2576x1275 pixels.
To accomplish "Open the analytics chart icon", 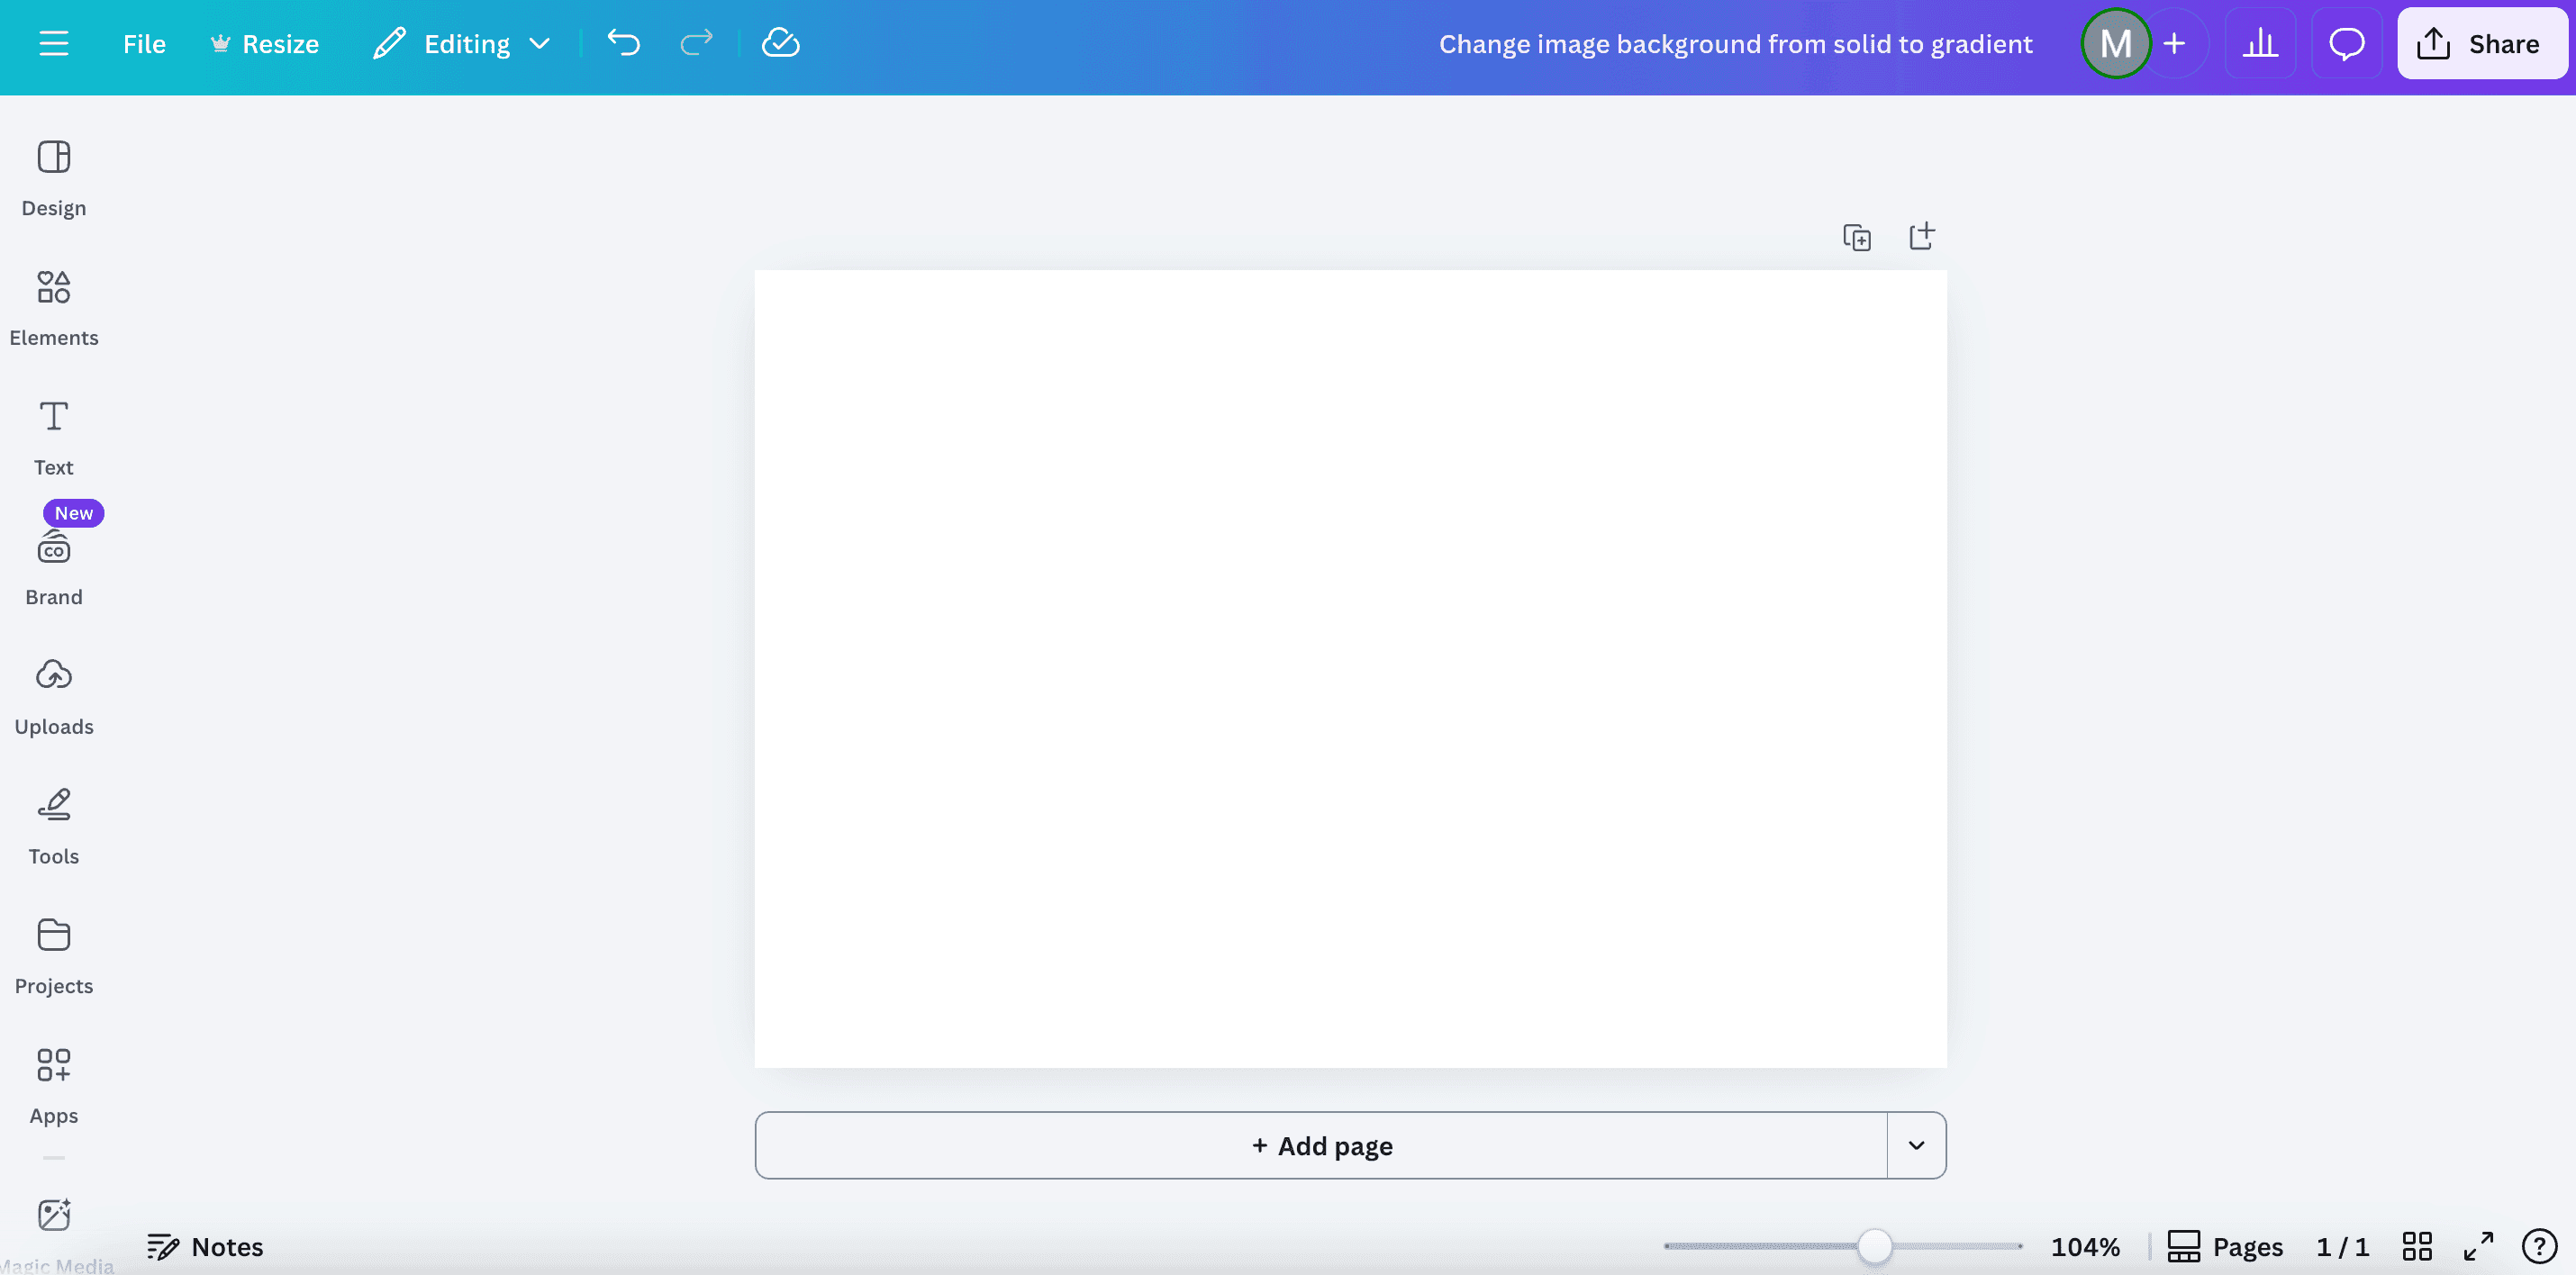I will pos(2260,43).
